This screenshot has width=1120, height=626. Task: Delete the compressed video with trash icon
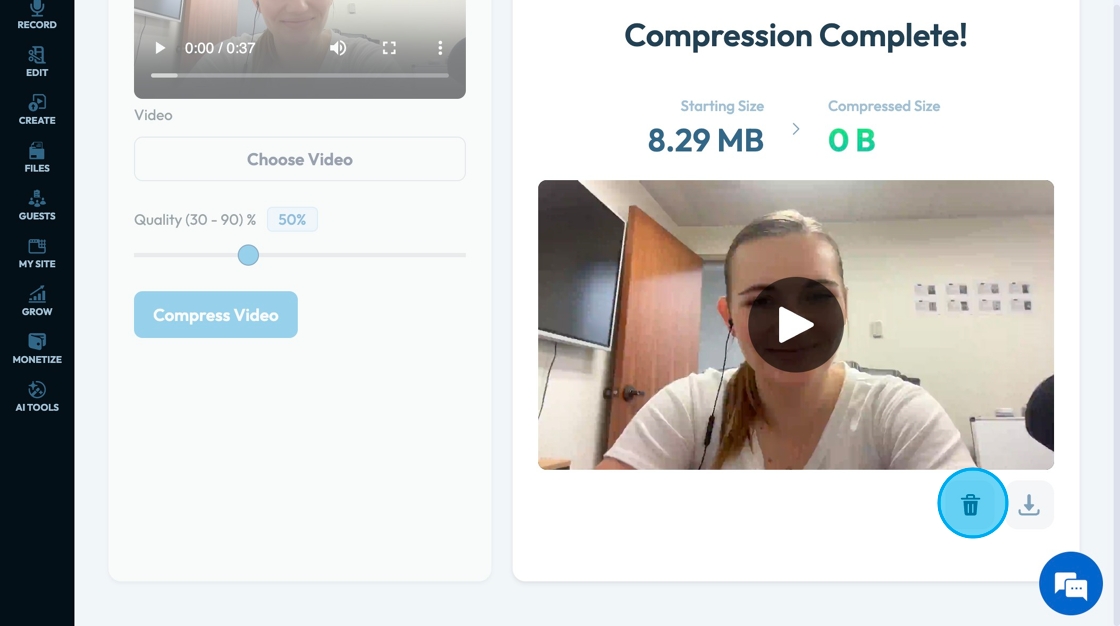(971, 505)
